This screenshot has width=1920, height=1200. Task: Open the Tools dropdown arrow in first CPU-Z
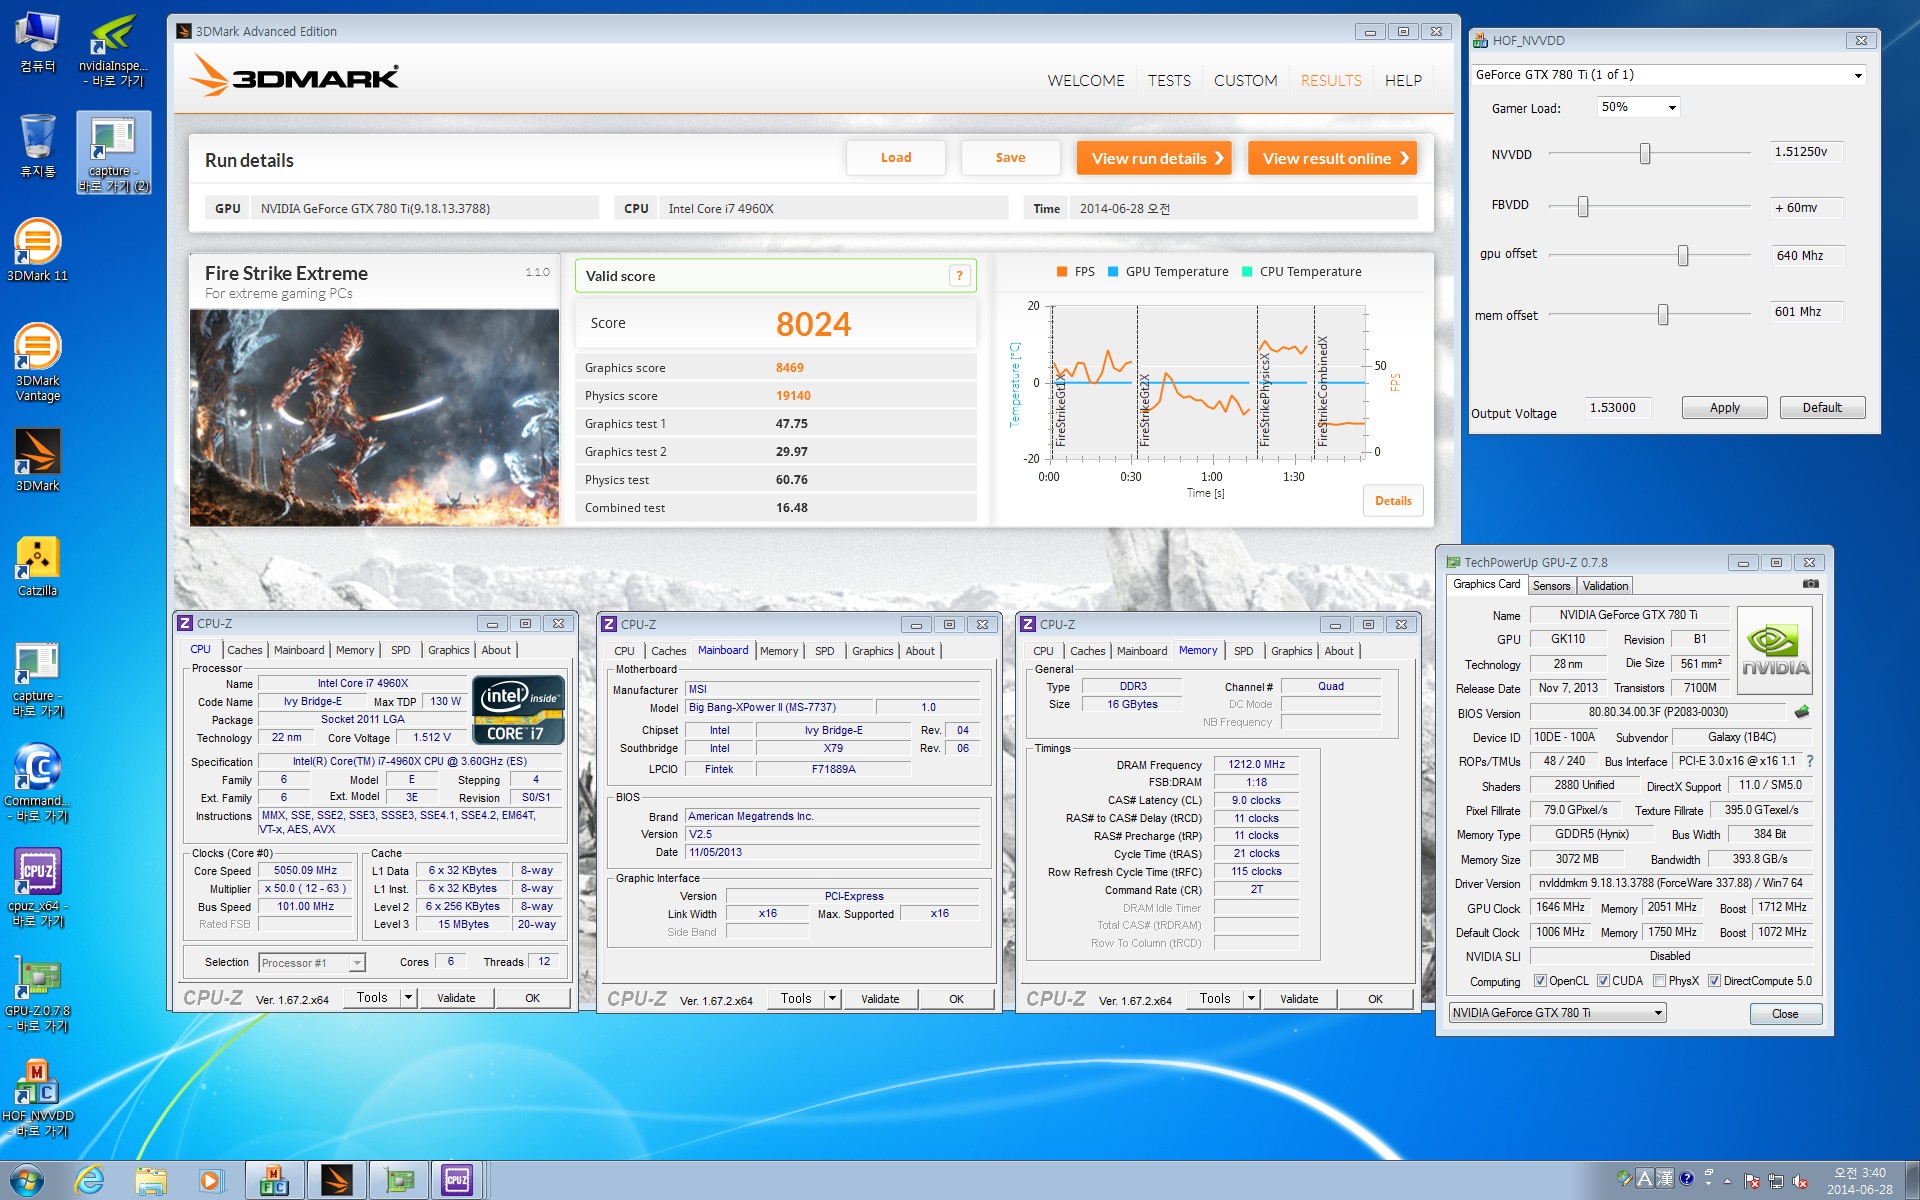click(x=407, y=997)
